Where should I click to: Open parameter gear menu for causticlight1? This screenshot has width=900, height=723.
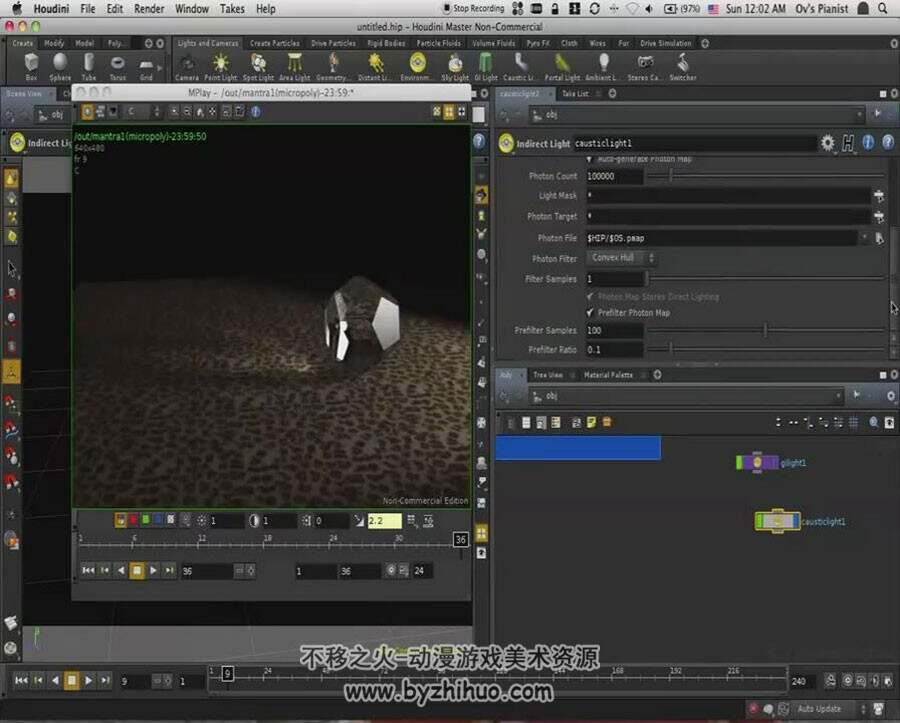click(827, 143)
